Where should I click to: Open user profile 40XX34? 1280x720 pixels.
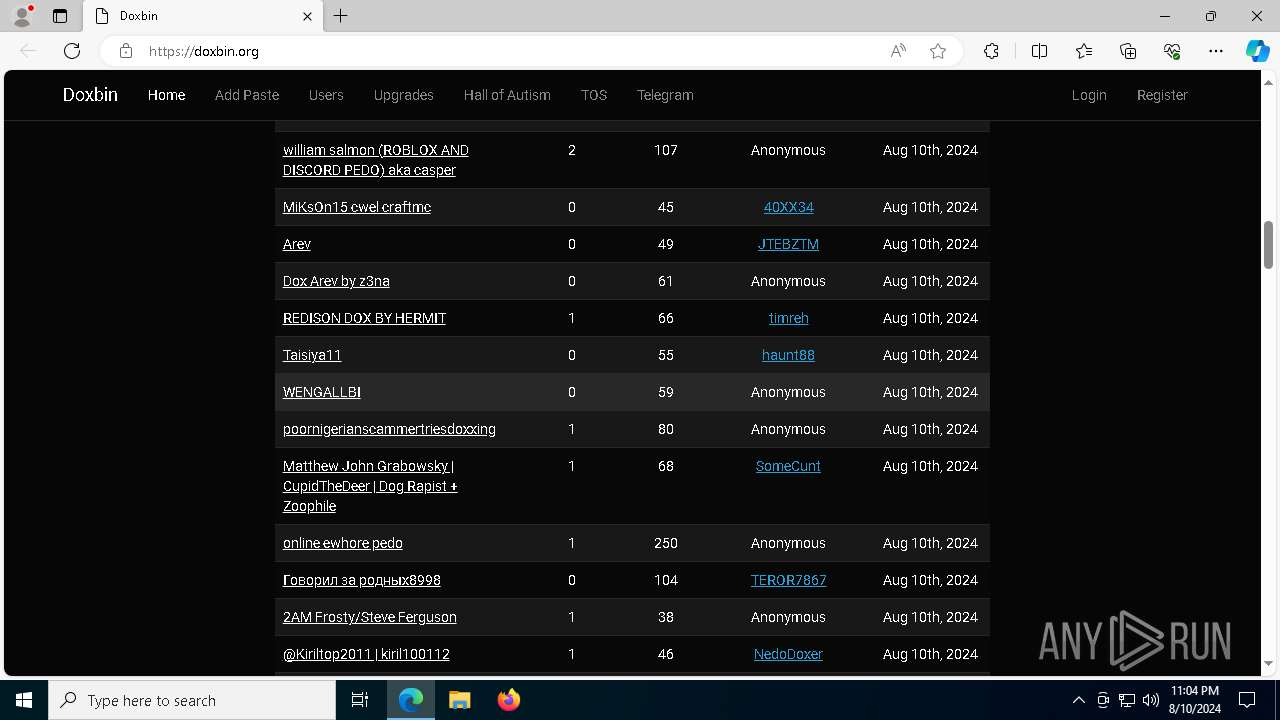point(788,207)
